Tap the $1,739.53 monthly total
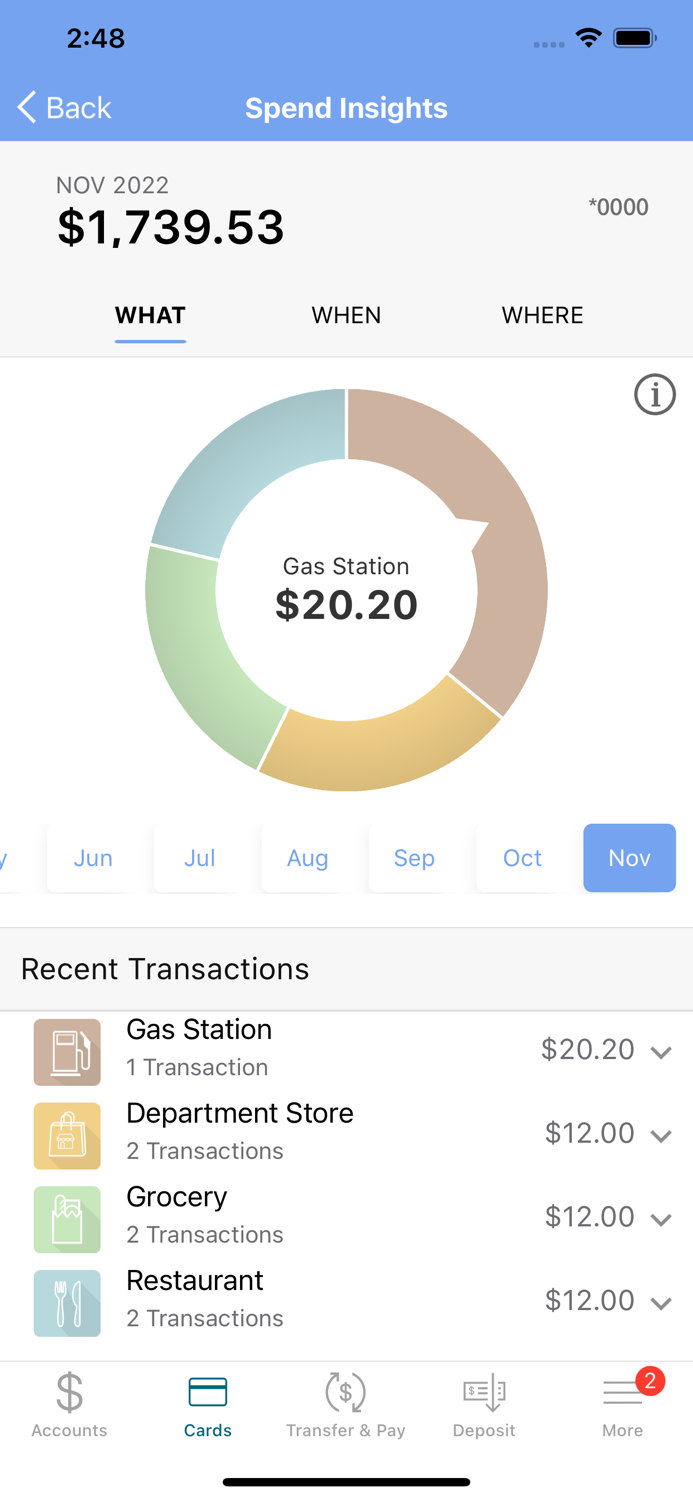The height and width of the screenshot is (1500, 693). [x=170, y=227]
